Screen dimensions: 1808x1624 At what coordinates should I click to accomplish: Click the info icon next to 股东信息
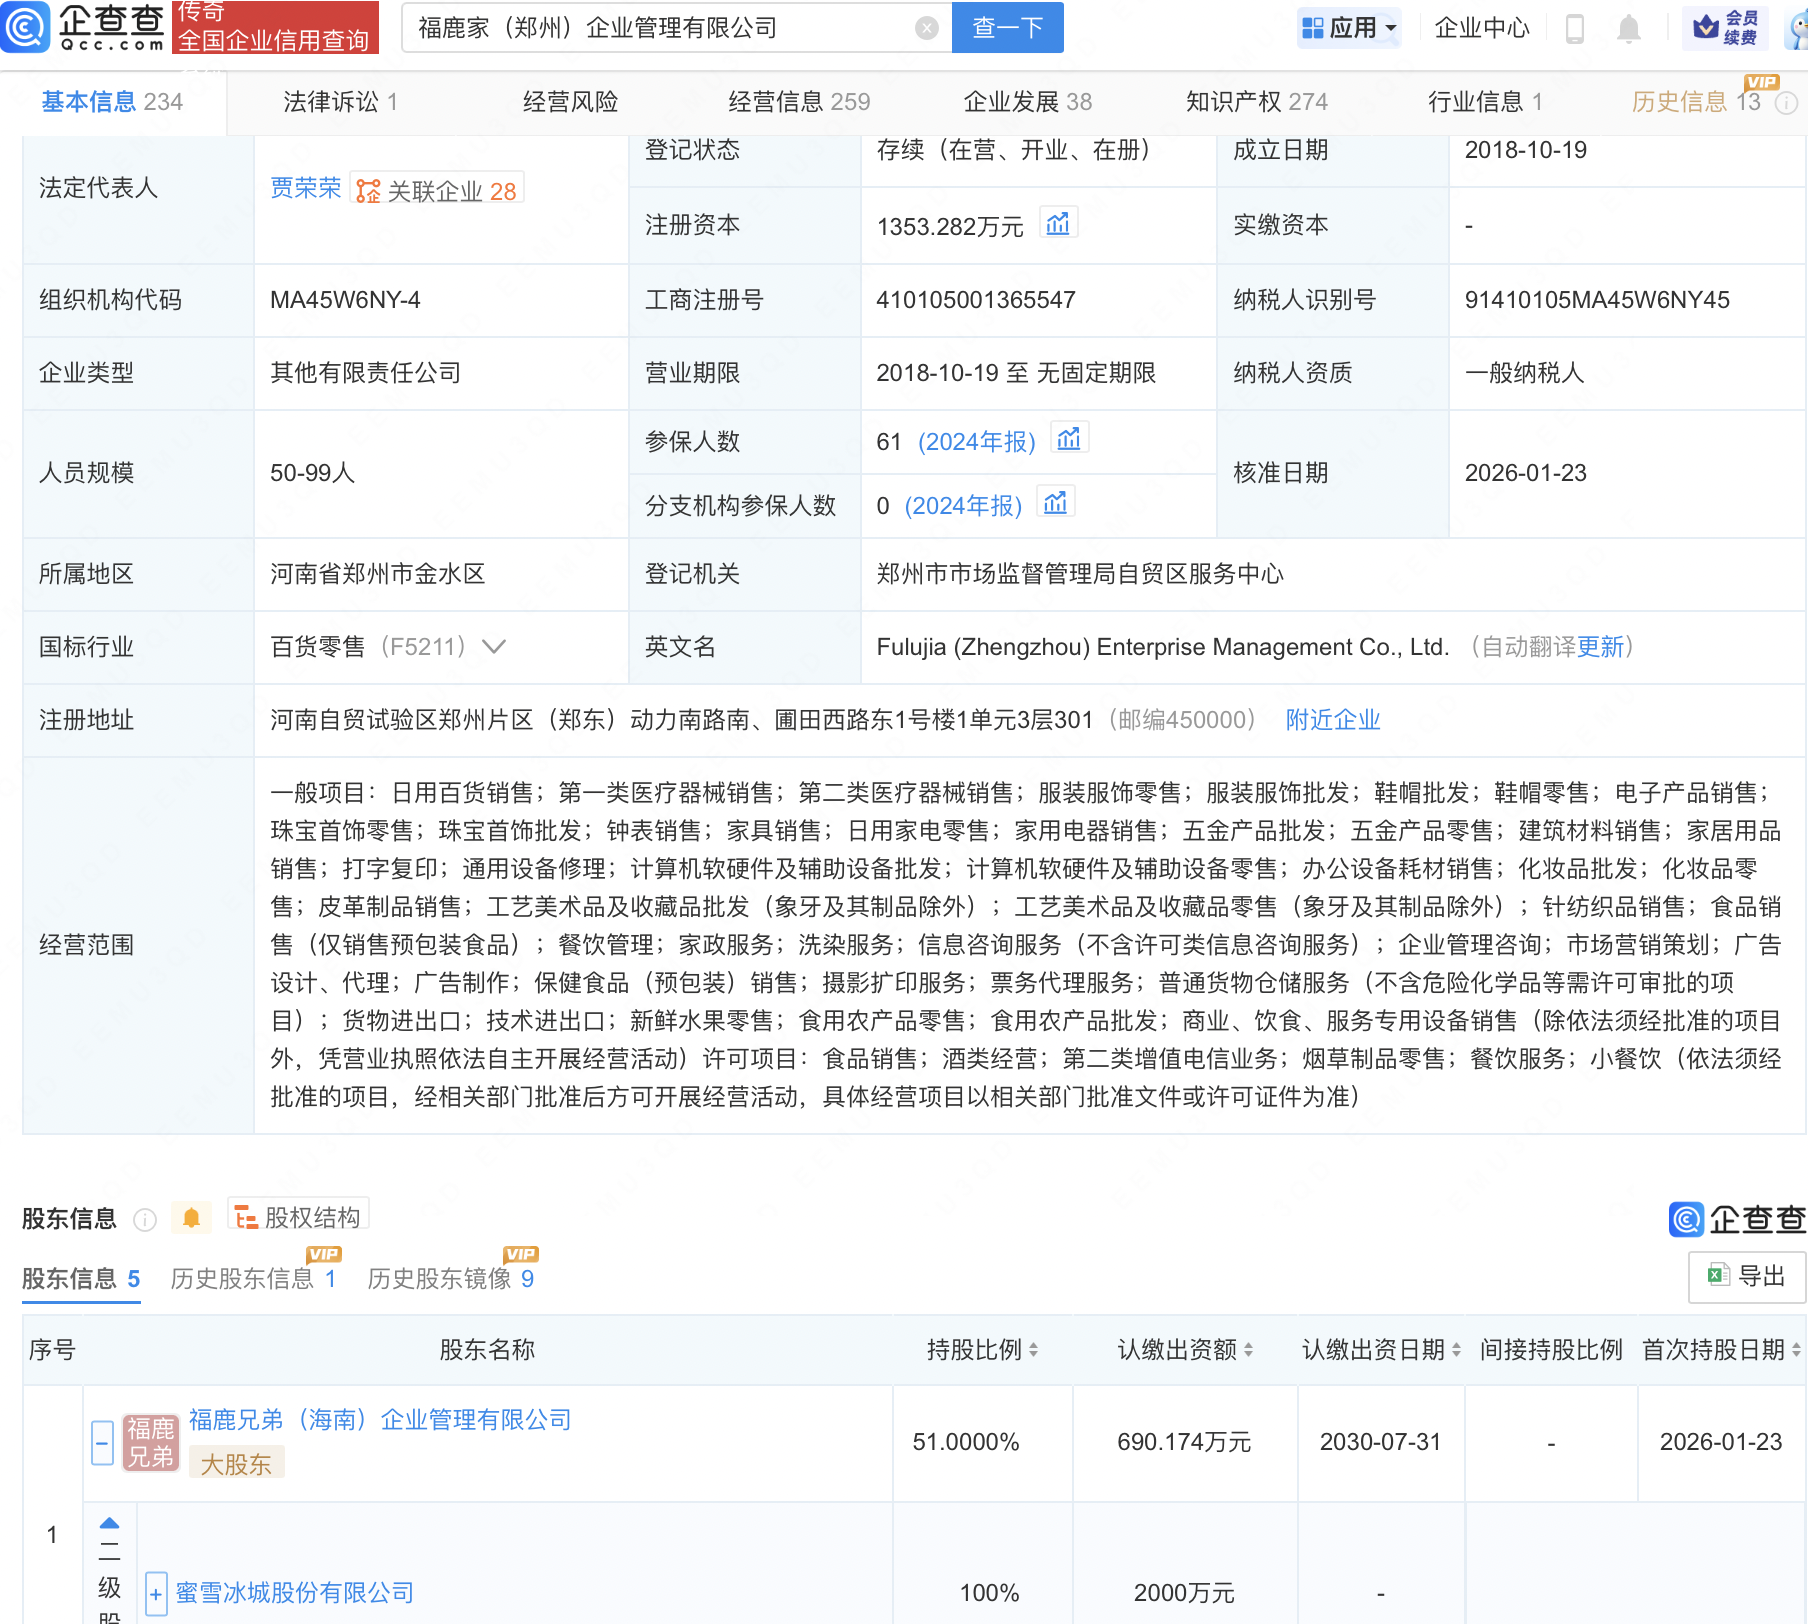[x=145, y=1219]
